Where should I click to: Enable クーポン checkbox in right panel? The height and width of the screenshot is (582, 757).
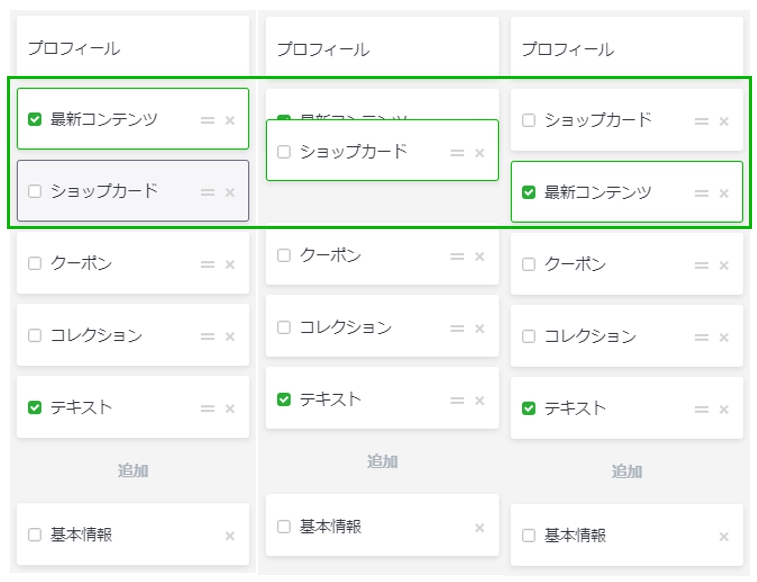pos(529,264)
